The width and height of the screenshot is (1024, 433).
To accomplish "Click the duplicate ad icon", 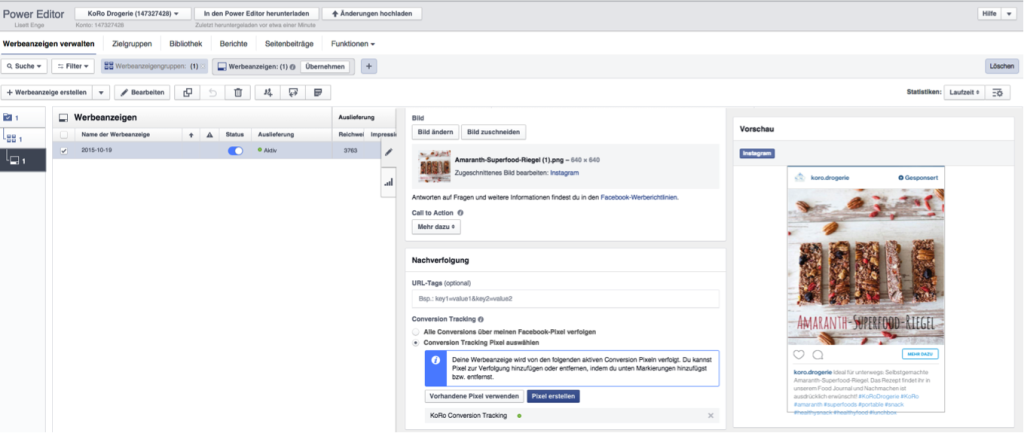I will pos(187,93).
